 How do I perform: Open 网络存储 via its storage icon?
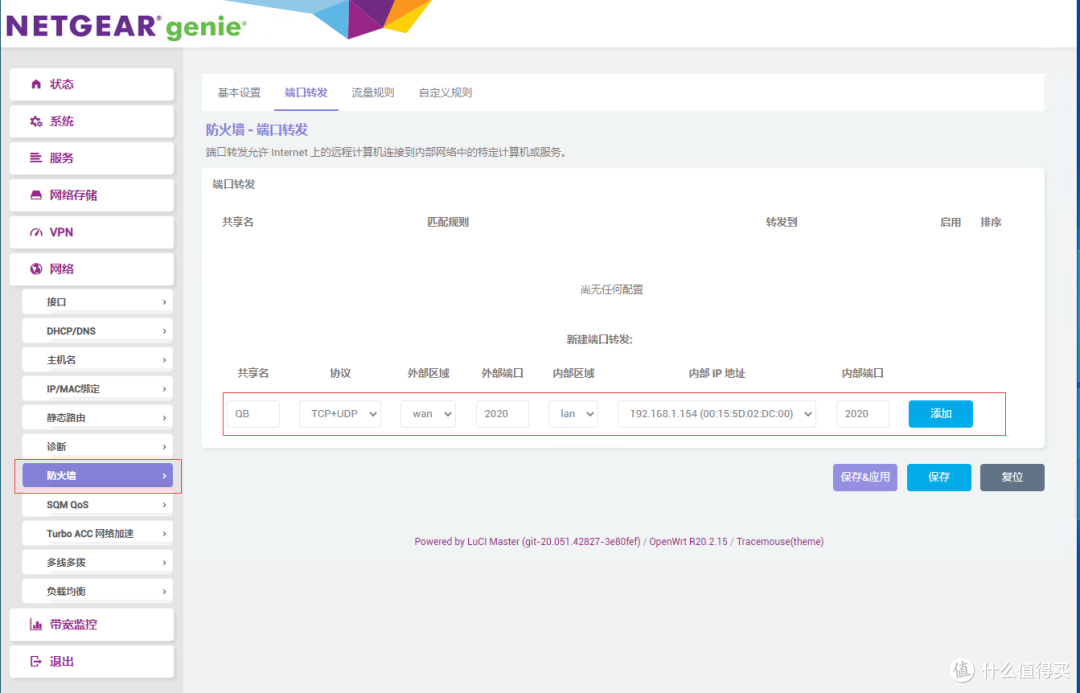point(36,195)
